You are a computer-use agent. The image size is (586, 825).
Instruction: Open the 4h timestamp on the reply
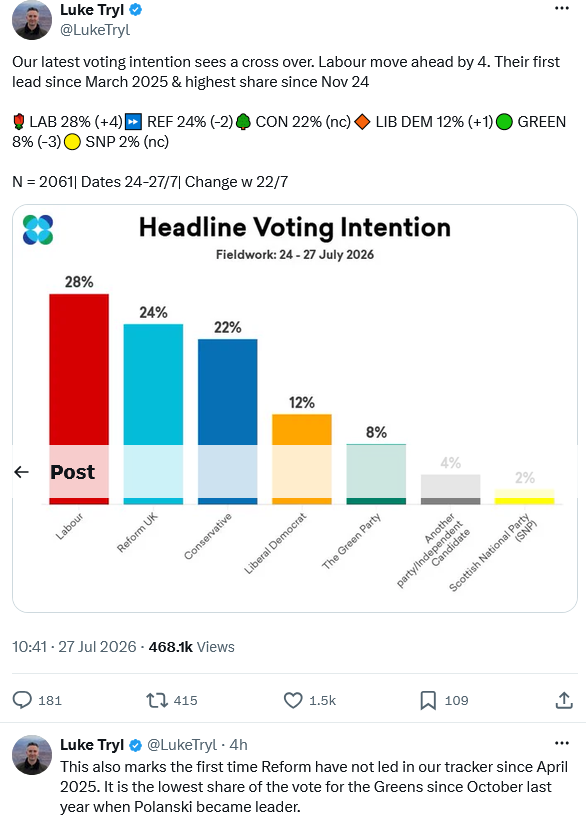238,744
